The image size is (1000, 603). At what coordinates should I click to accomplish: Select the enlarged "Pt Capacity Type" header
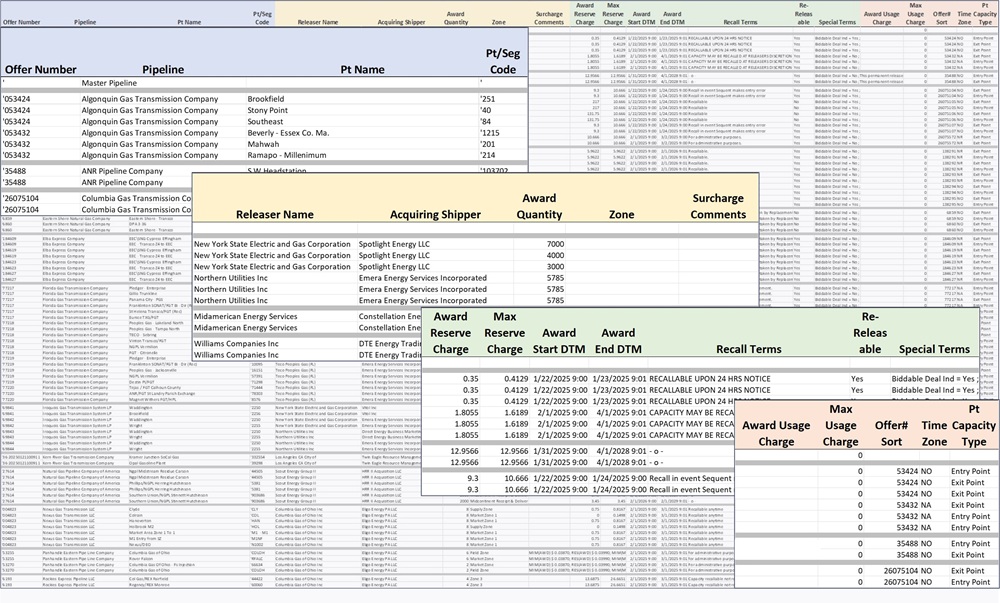tap(973, 425)
